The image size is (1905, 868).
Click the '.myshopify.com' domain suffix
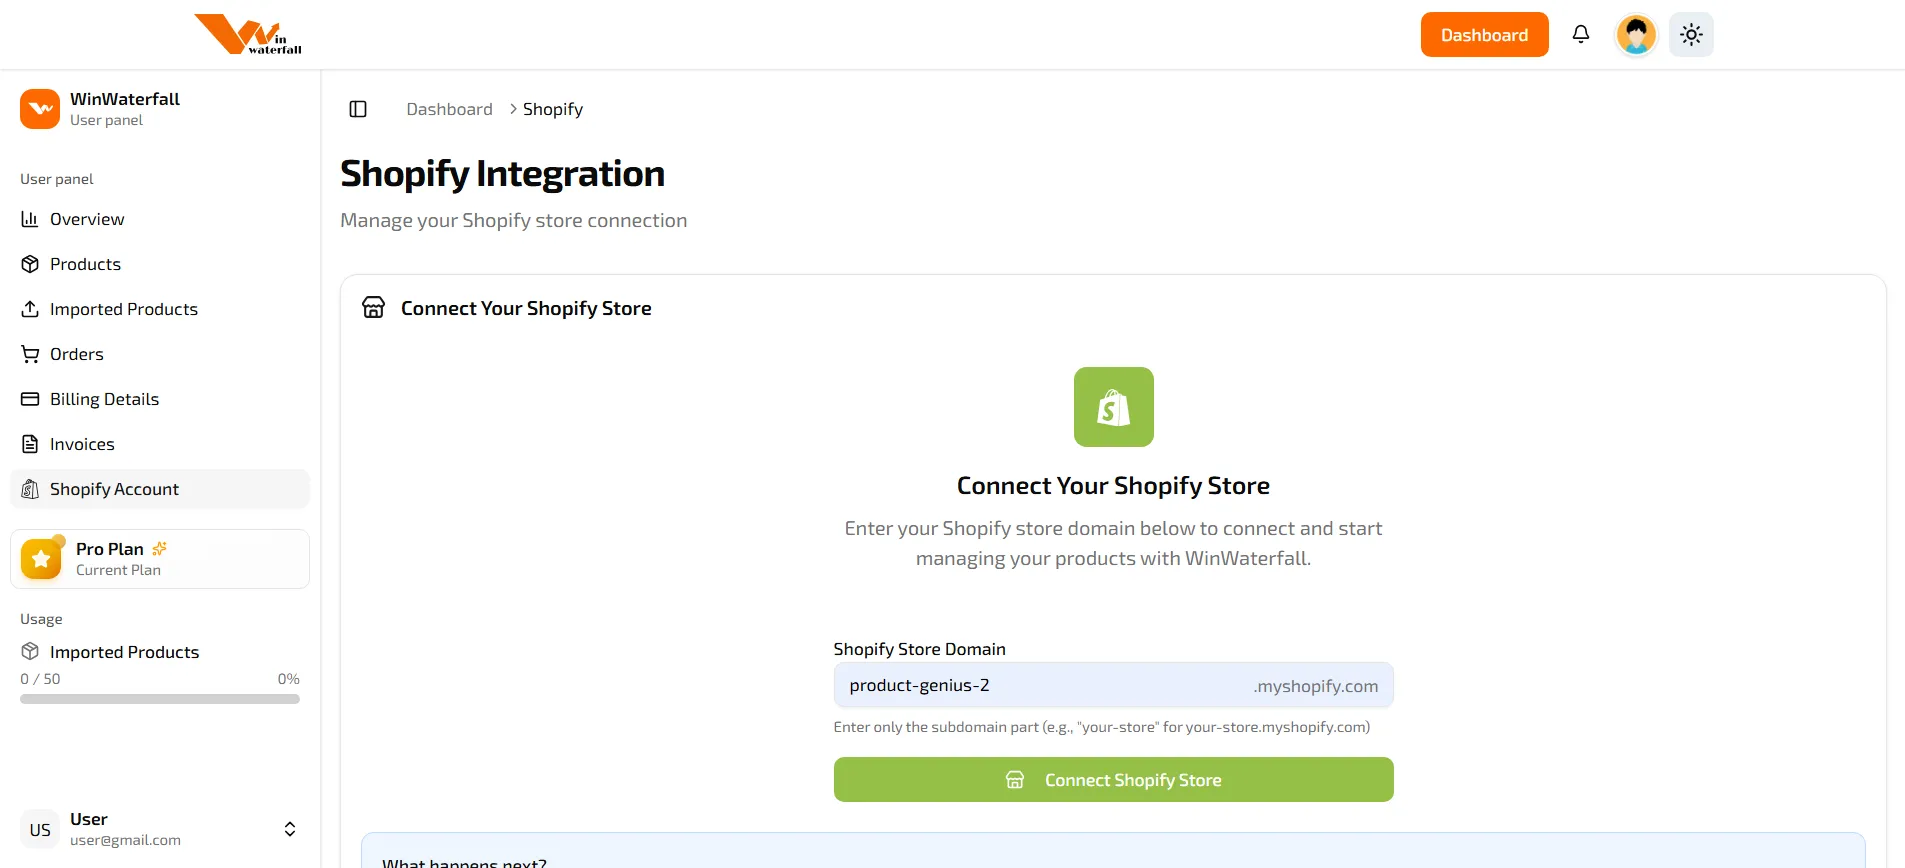point(1316,686)
